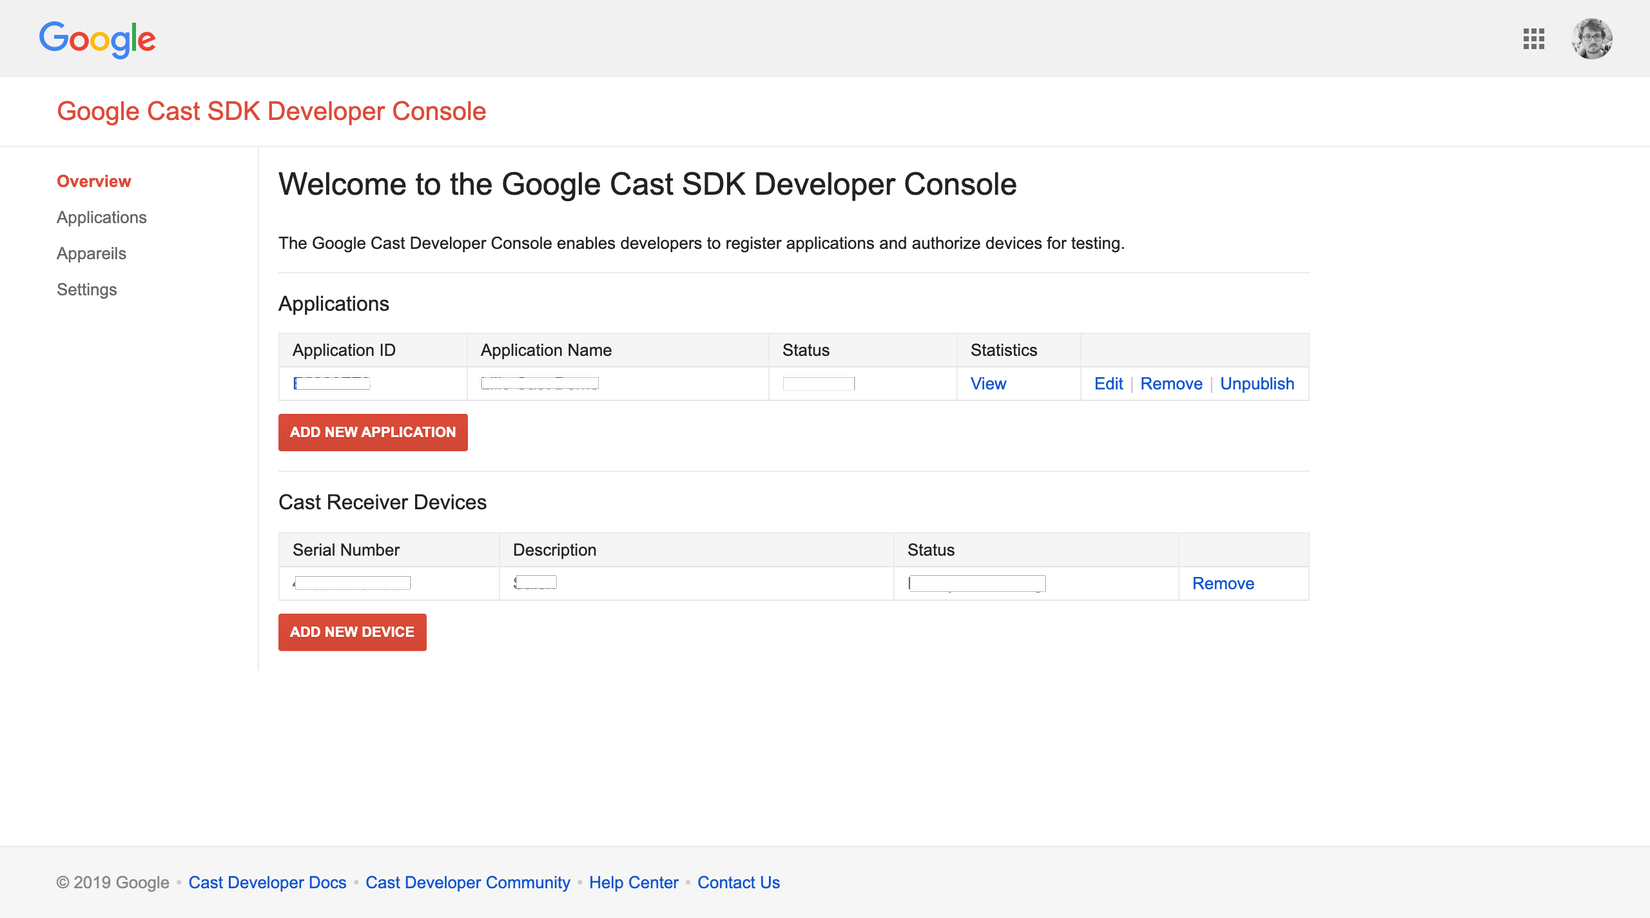Click the ADD NEW APPLICATION button
The image size is (1650, 918).
[x=372, y=432]
